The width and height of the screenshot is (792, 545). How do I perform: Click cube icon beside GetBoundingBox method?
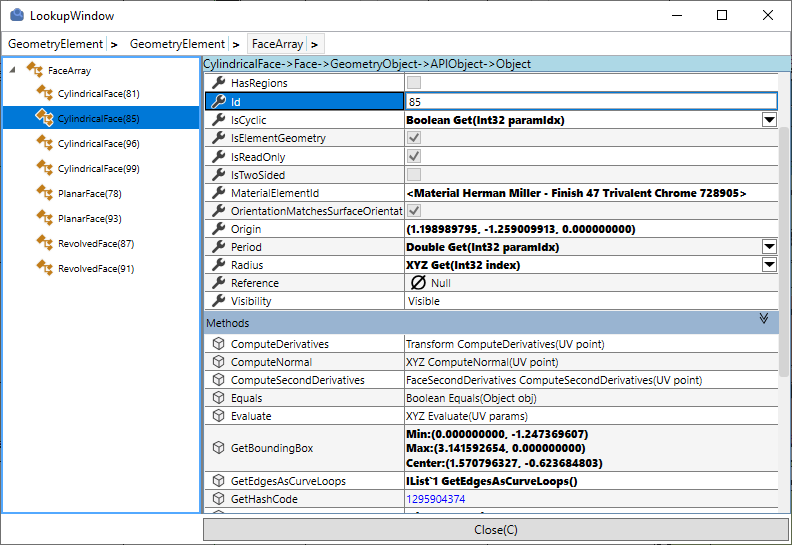pyautogui.click(x=218, y=448)
